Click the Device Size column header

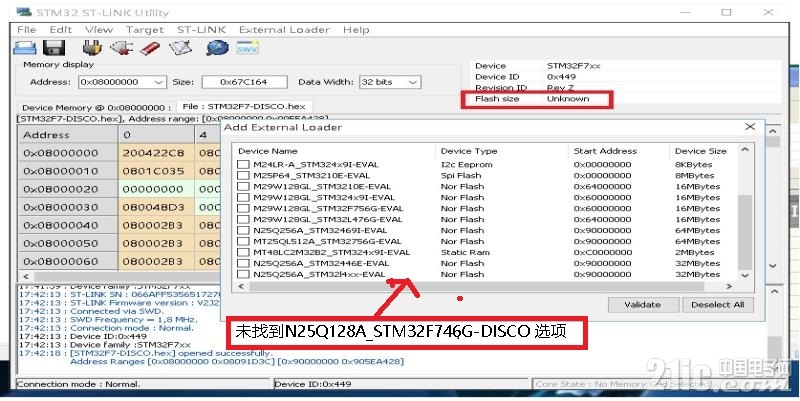[x=703, y=151]
